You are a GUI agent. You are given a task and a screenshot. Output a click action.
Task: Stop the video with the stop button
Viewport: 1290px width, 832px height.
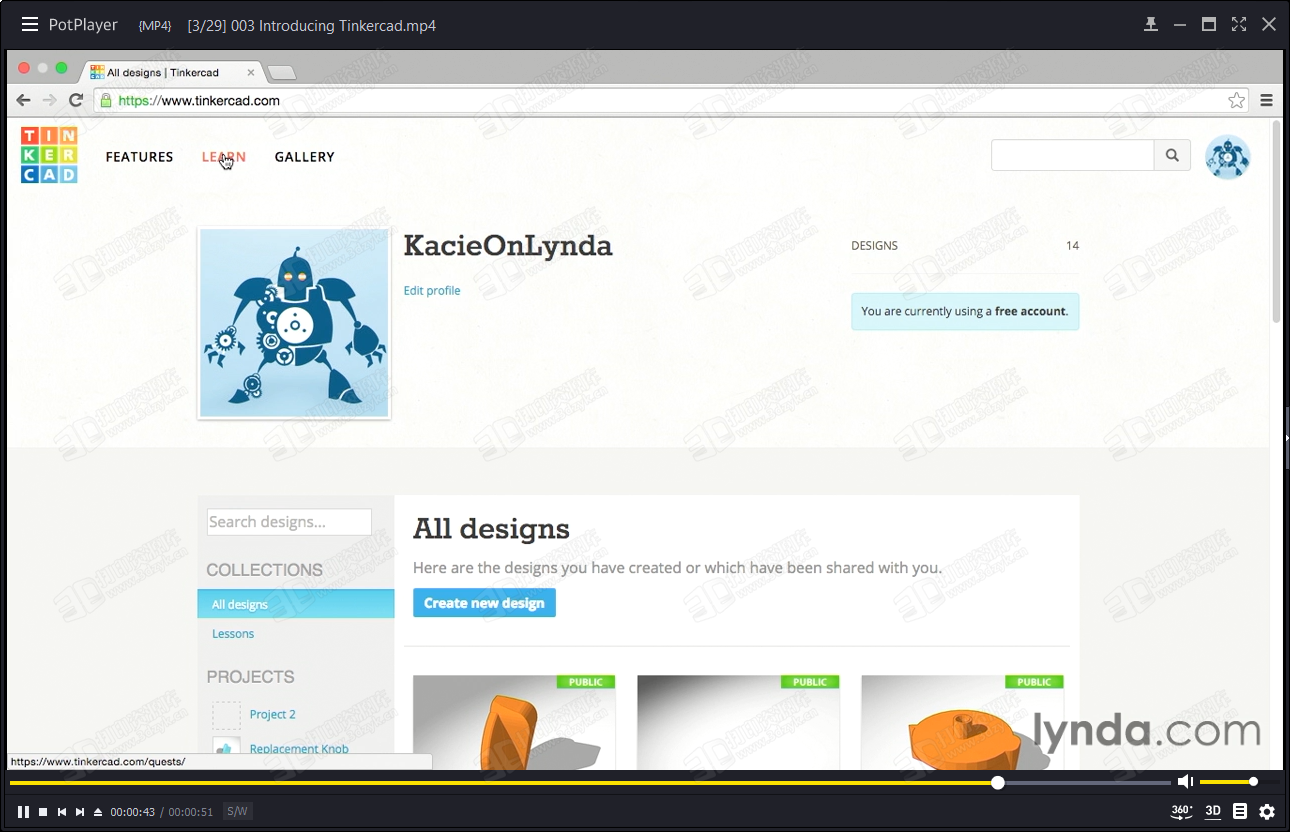(x=43, y=812)
